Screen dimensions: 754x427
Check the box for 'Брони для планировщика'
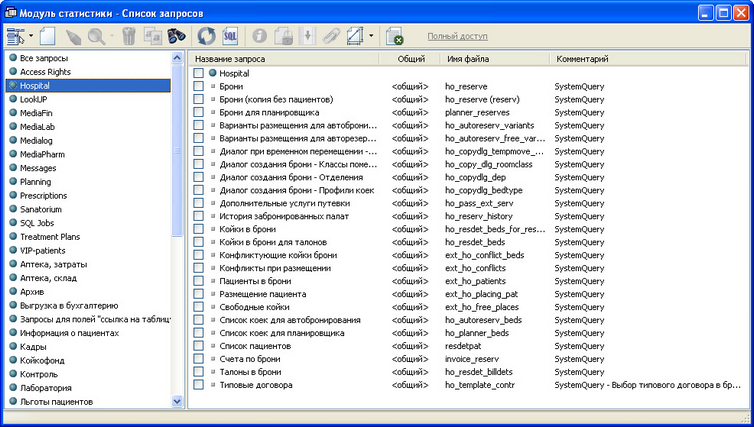click(198, 112)
